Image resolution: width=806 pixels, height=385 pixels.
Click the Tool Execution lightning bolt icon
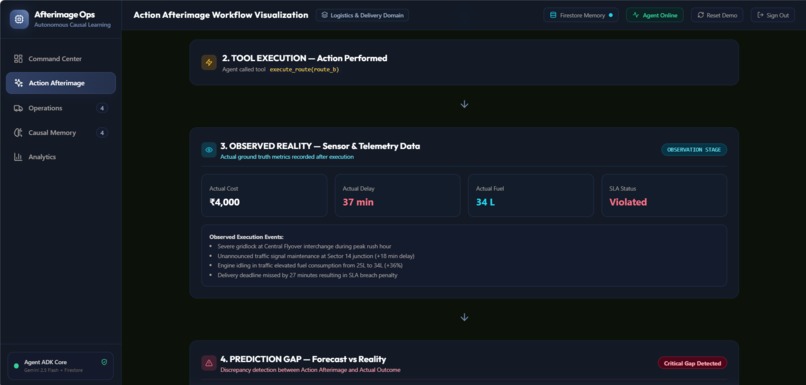209,63
